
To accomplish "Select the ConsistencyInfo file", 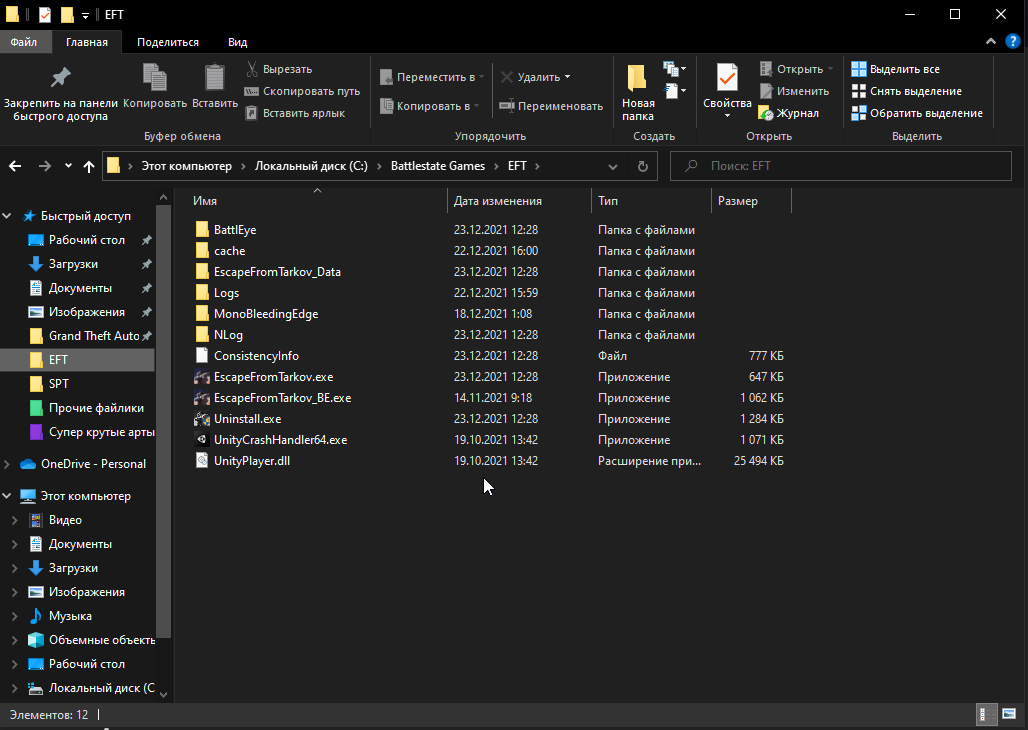I will (256, 355).
